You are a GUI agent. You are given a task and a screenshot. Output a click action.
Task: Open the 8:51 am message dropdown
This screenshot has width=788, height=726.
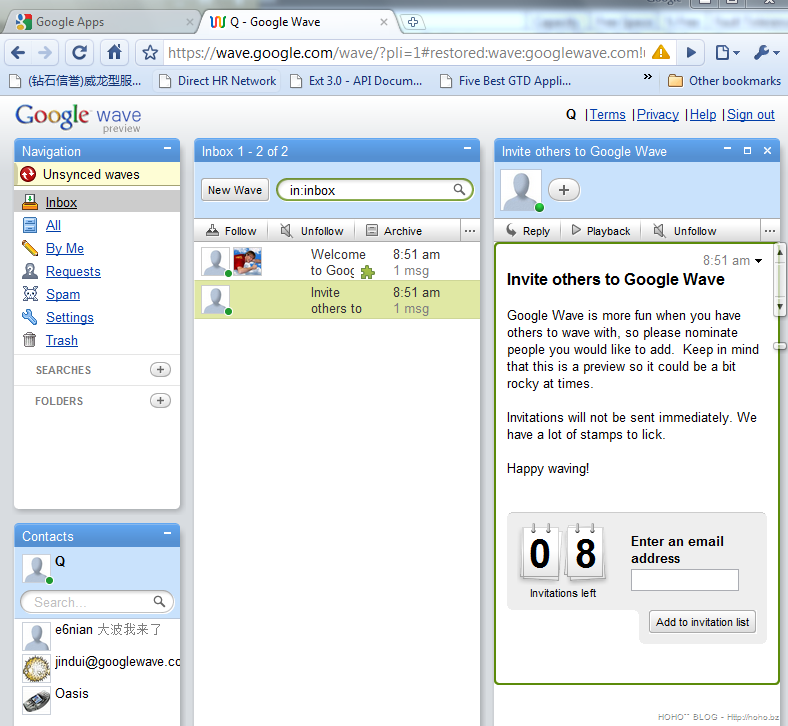[758, 260]
